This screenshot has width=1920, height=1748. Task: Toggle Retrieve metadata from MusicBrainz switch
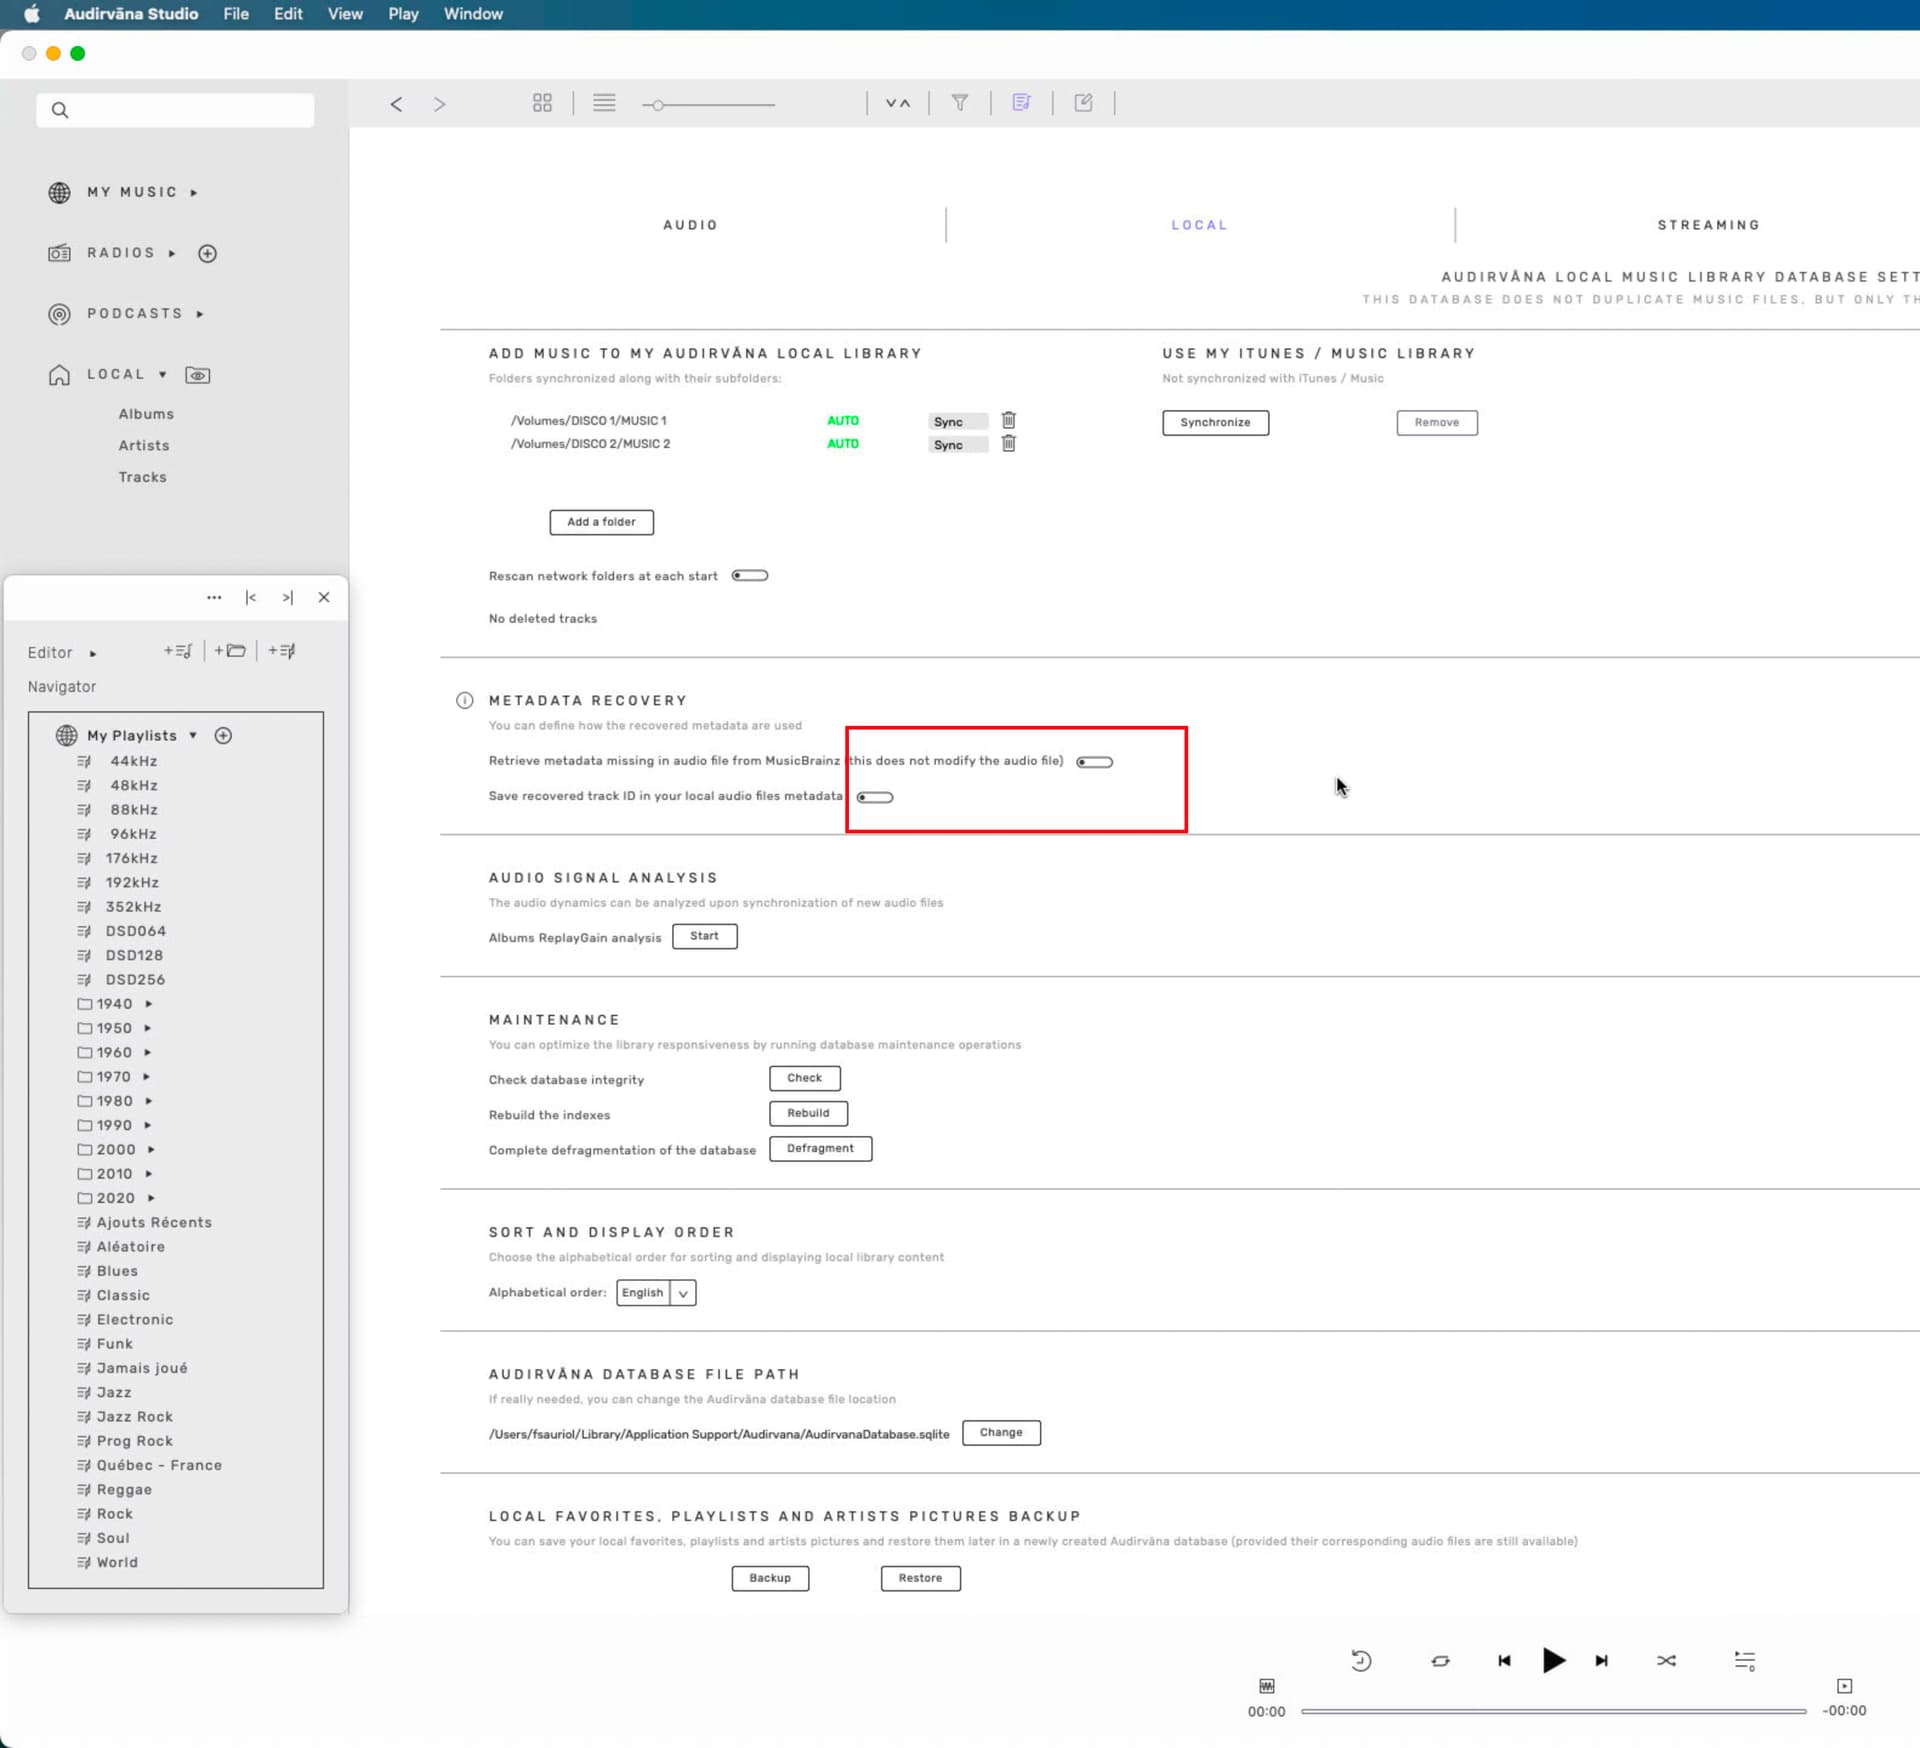pos(1095,762)
